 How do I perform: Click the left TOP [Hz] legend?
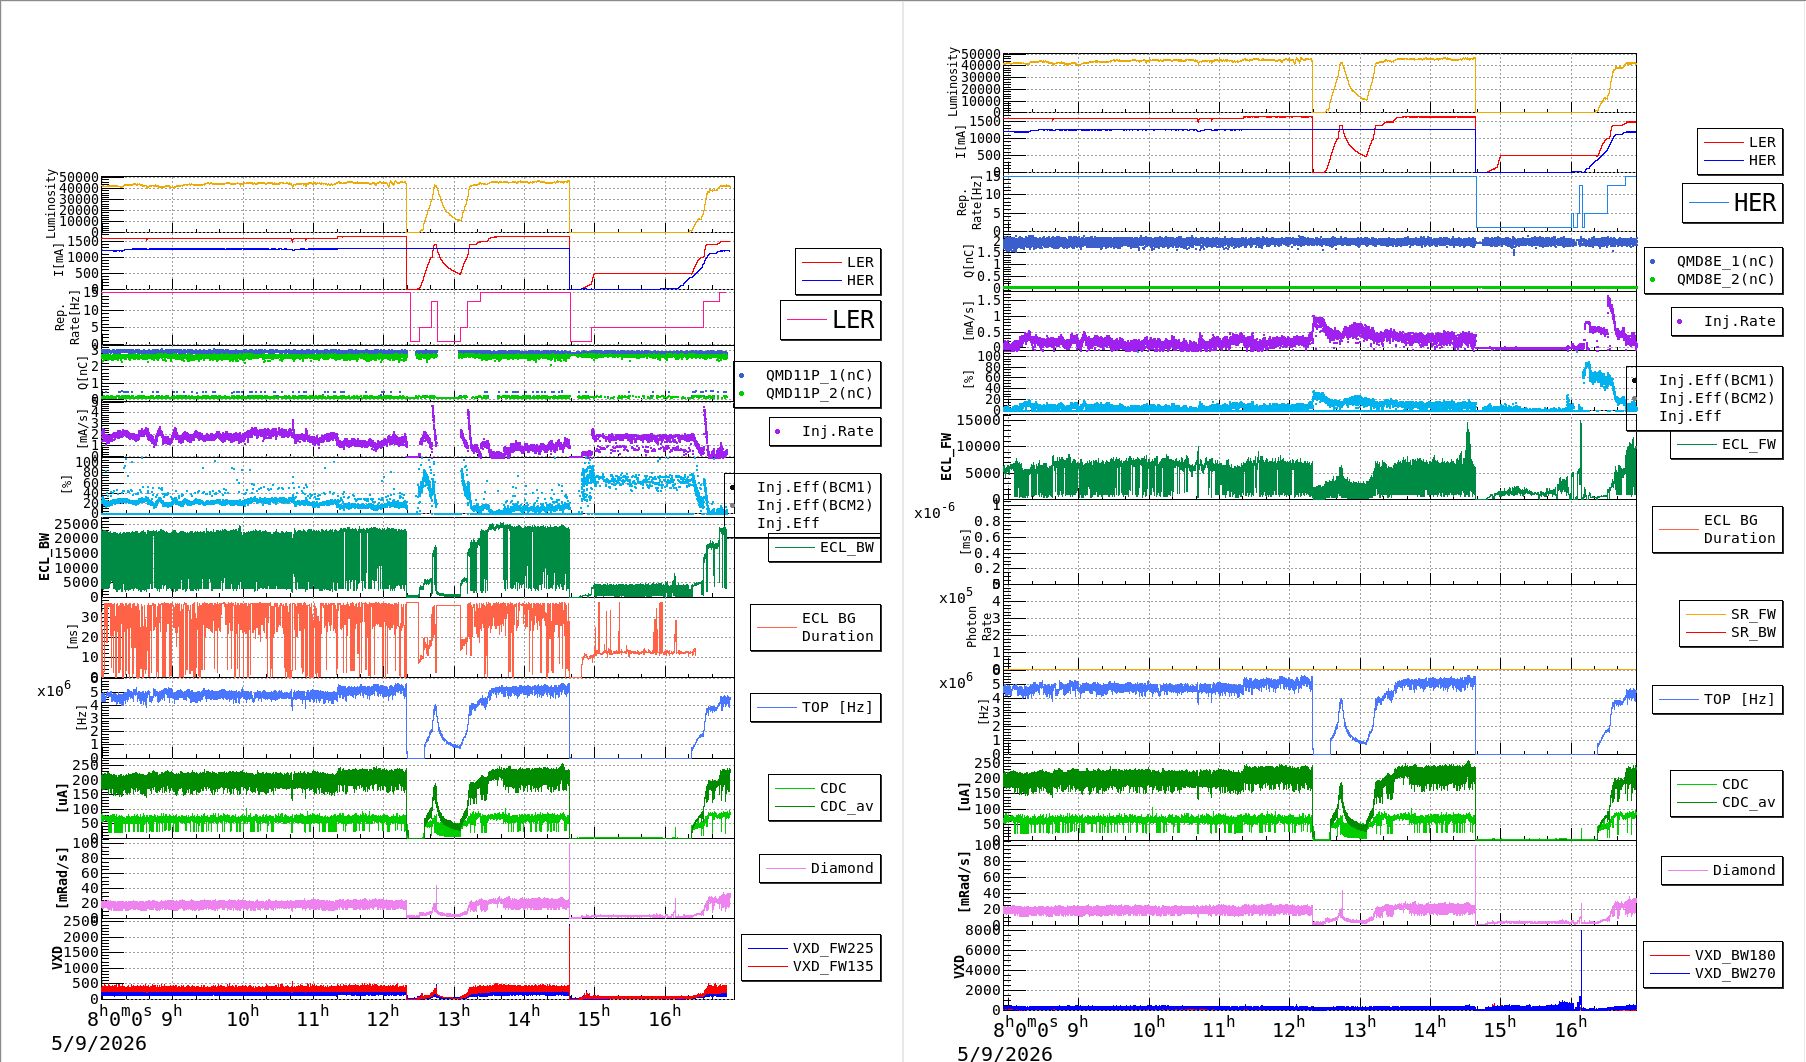pyautogui.click(x=816, y=707)
